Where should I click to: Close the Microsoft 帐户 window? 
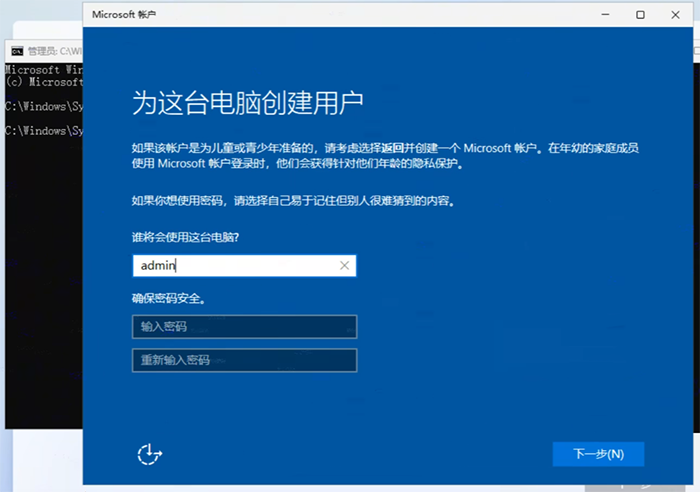tap(675, 15)
